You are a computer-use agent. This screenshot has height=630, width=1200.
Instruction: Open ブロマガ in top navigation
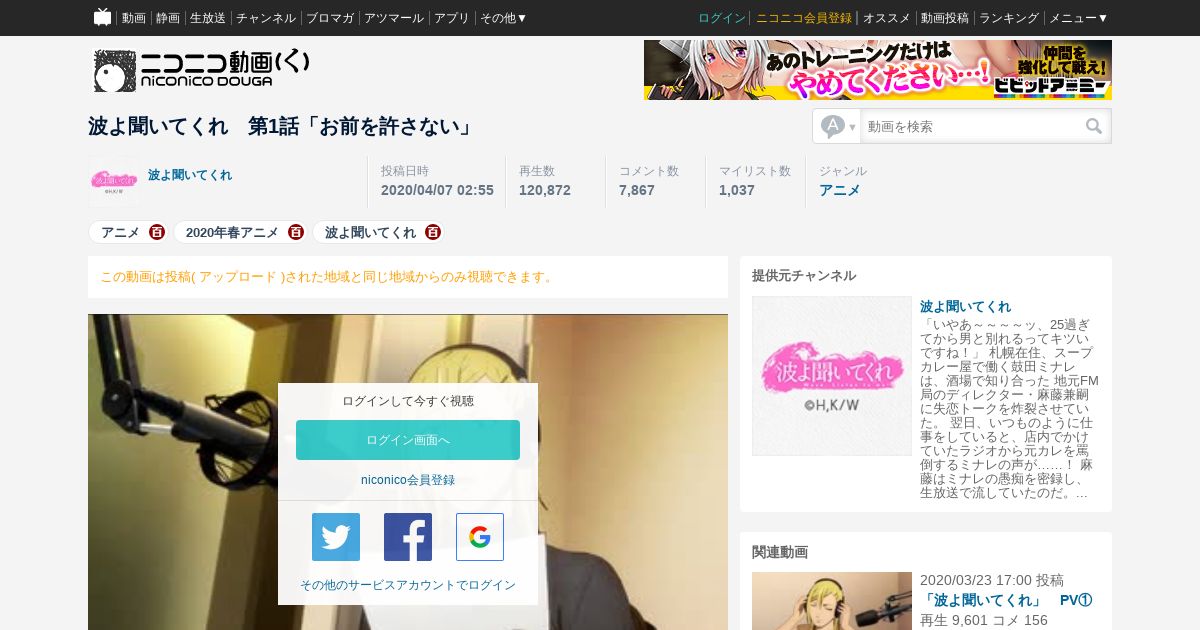tap(330, 18)
